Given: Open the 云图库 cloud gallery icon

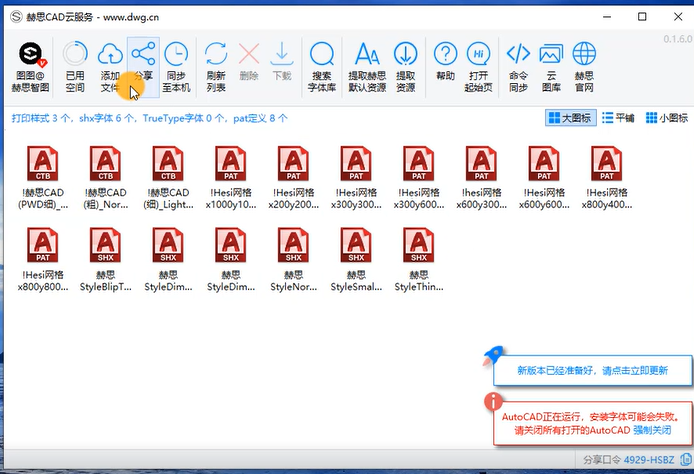Looking at the screenshot, I should coord(551,66).
